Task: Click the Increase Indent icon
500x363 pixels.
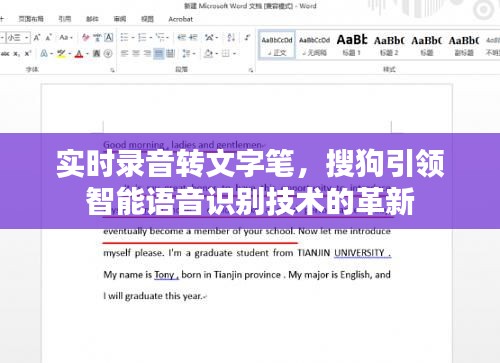Action: 193,37
